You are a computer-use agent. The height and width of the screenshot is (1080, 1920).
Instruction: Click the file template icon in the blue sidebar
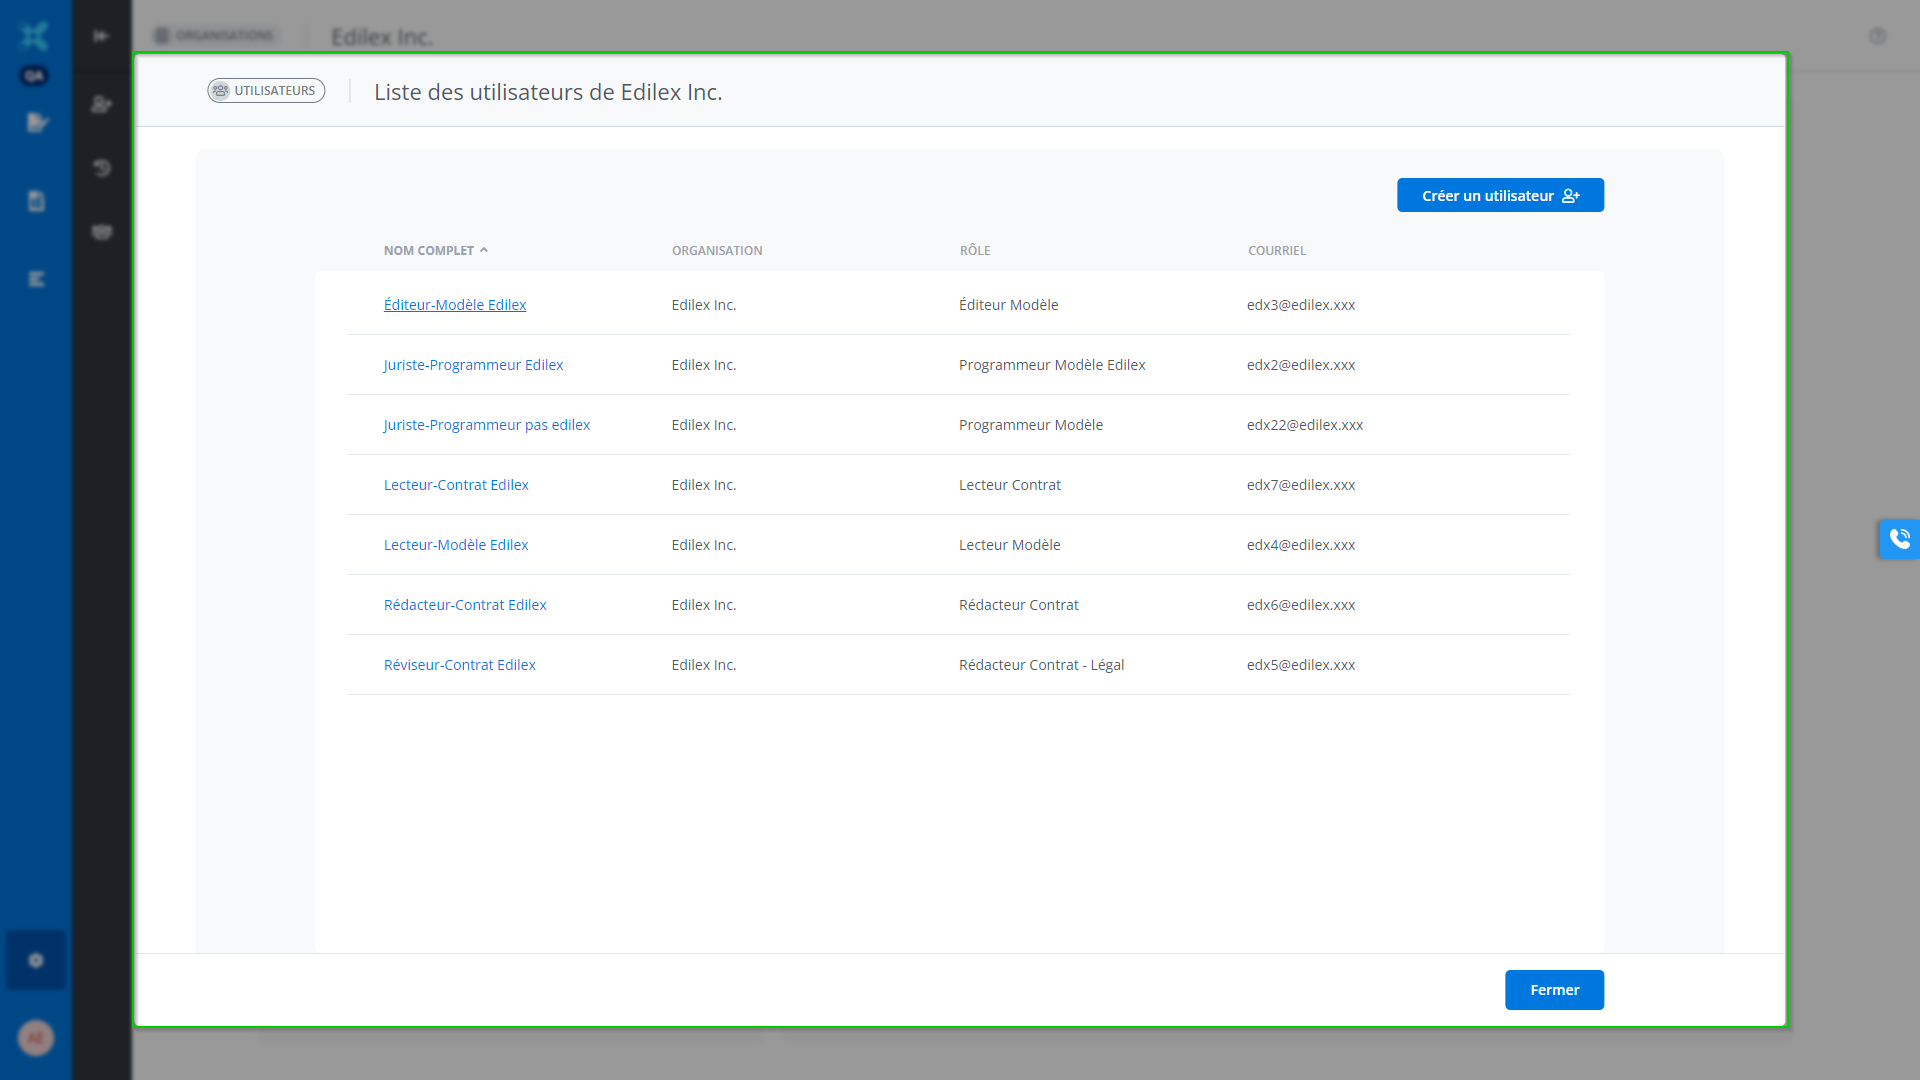tap(36, 201)
